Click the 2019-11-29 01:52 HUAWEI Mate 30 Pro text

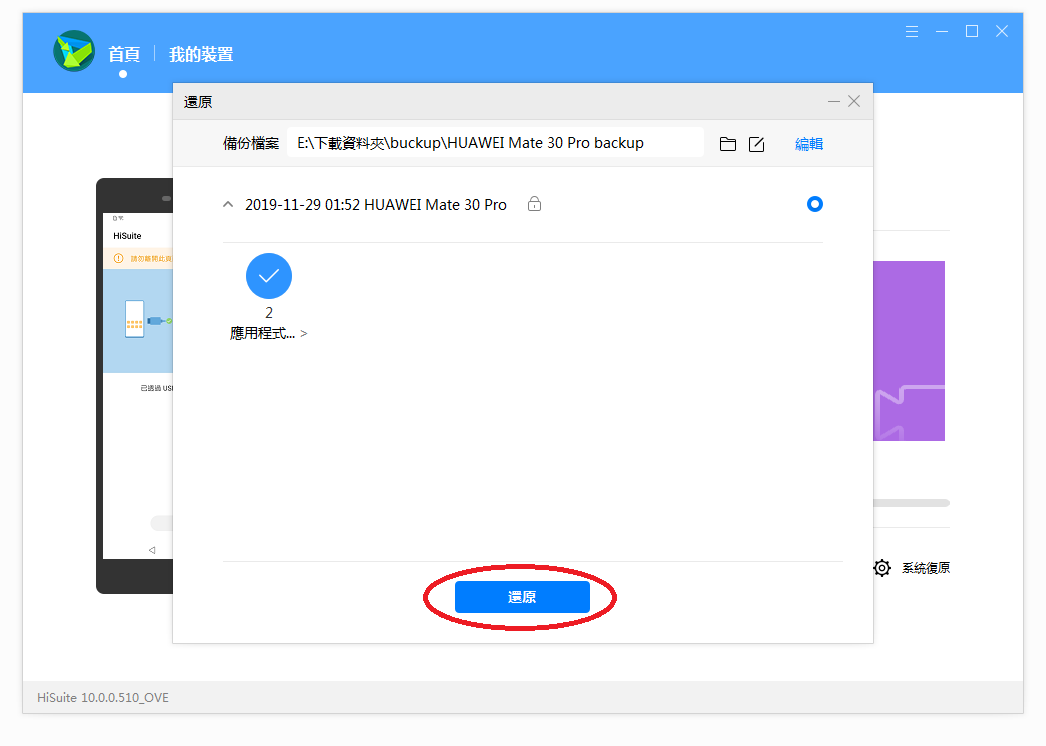[x=376, y=205]
